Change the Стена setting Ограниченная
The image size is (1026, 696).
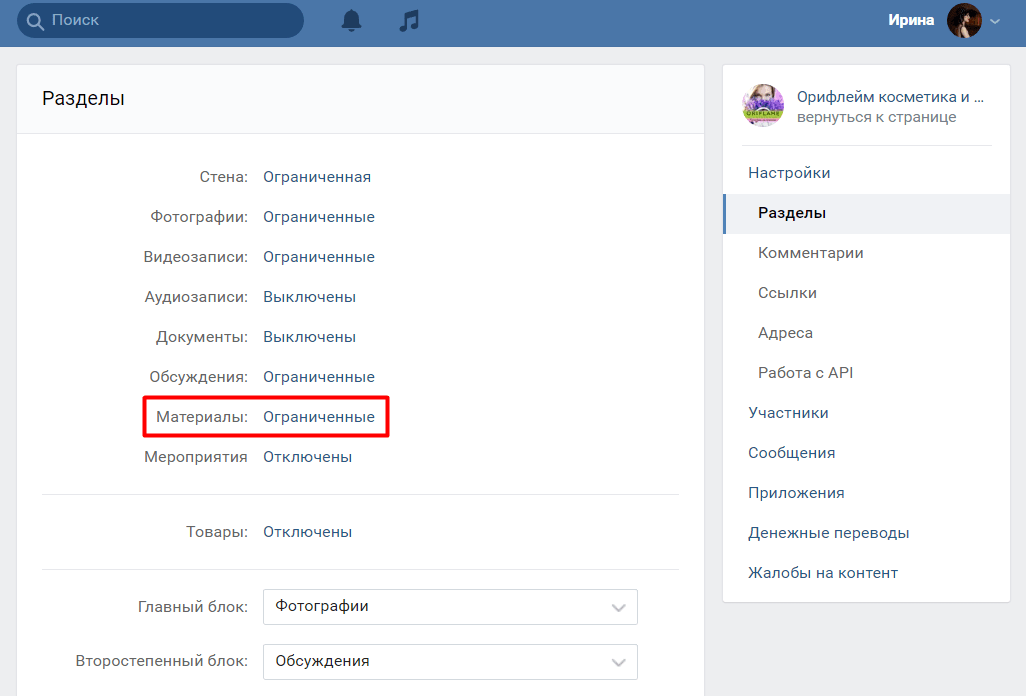point(317,177)
